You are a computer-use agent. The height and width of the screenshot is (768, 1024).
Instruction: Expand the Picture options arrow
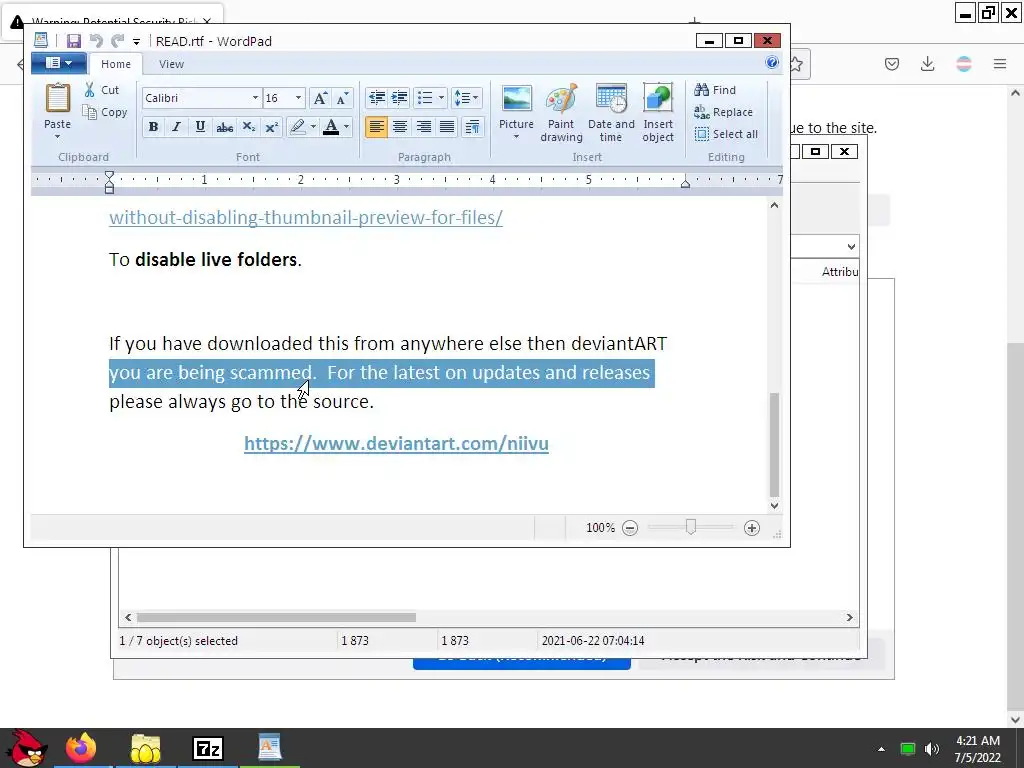[517, 137]
